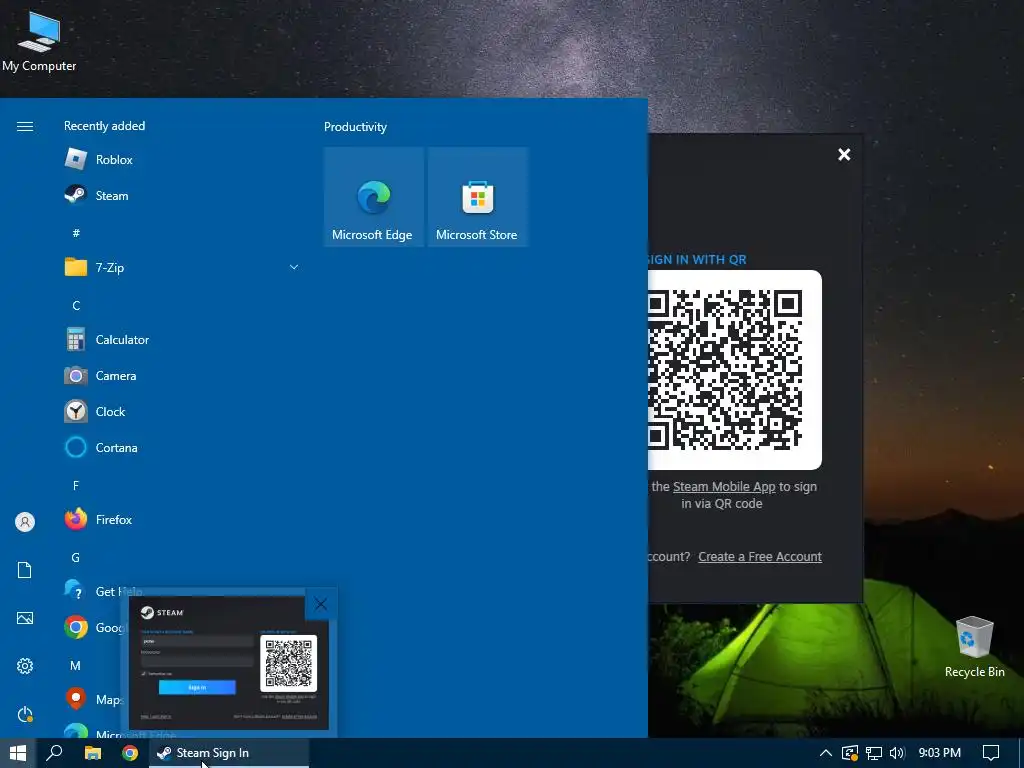Select the My Computer desktop icon

point(39,41)
